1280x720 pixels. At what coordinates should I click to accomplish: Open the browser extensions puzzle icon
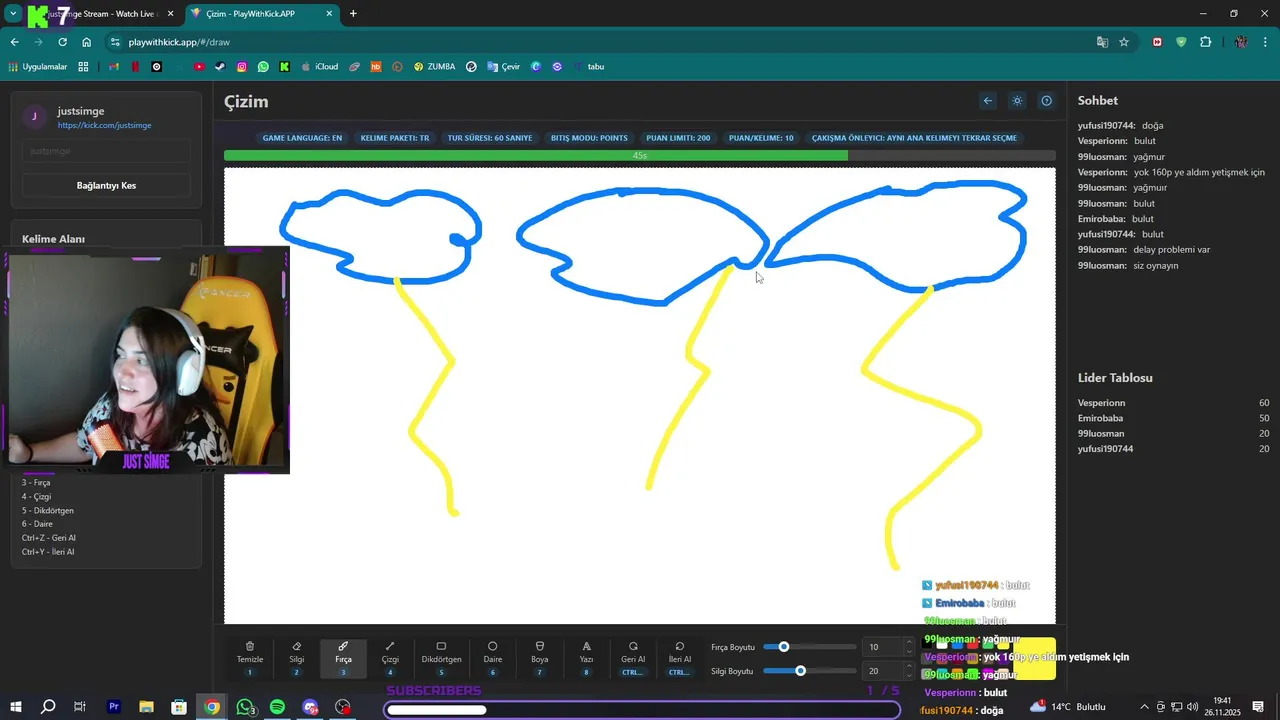(1205, 42)
